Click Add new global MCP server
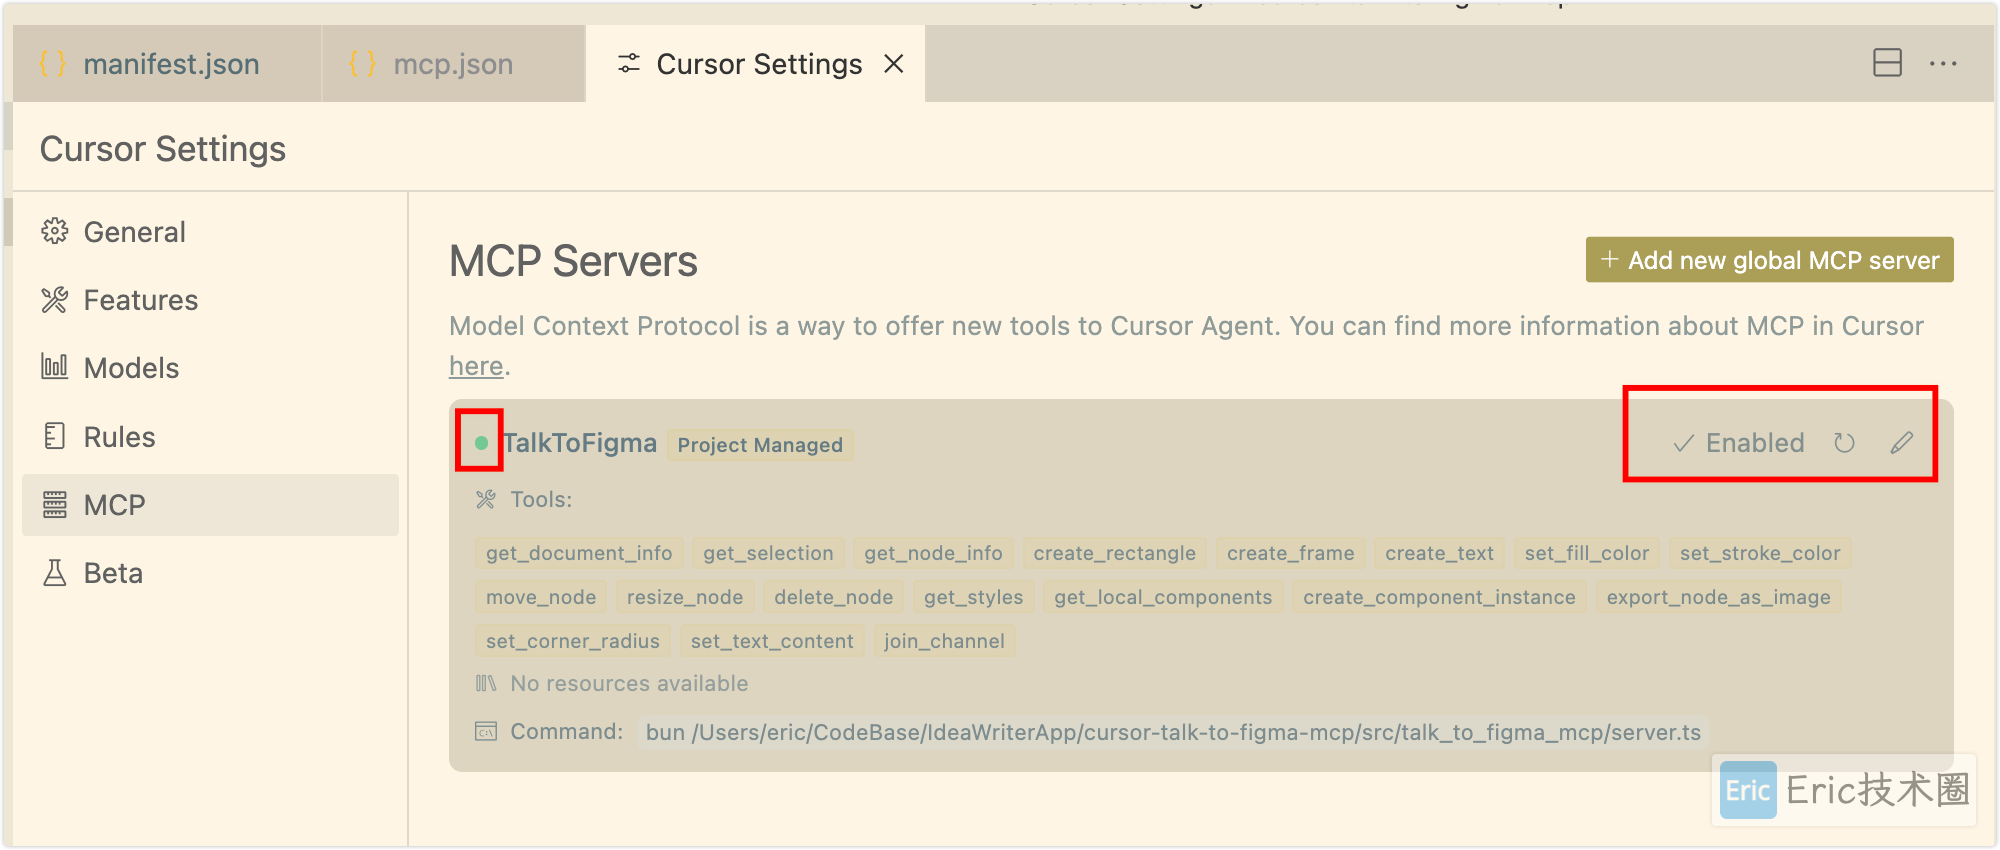The image size is (2000, 850). pos(1769,260)
